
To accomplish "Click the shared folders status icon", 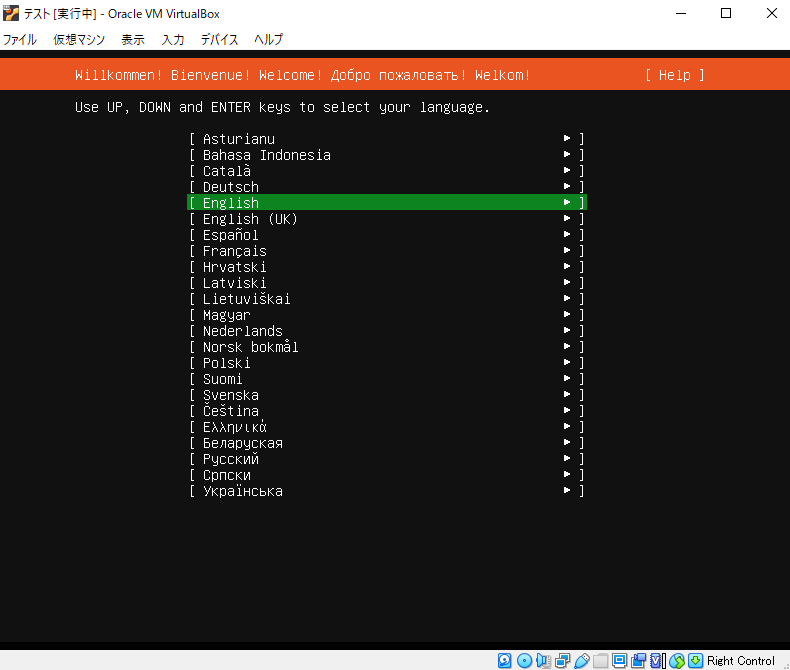I will tap(601, 660).
